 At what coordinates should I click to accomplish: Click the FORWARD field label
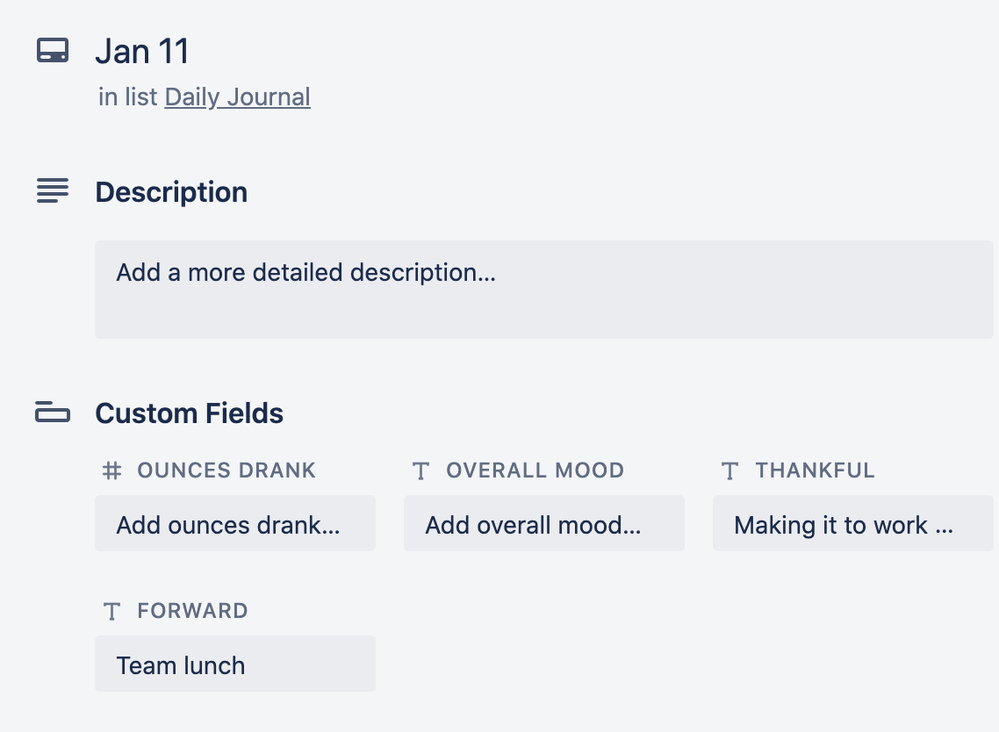(x=192, y=610)
